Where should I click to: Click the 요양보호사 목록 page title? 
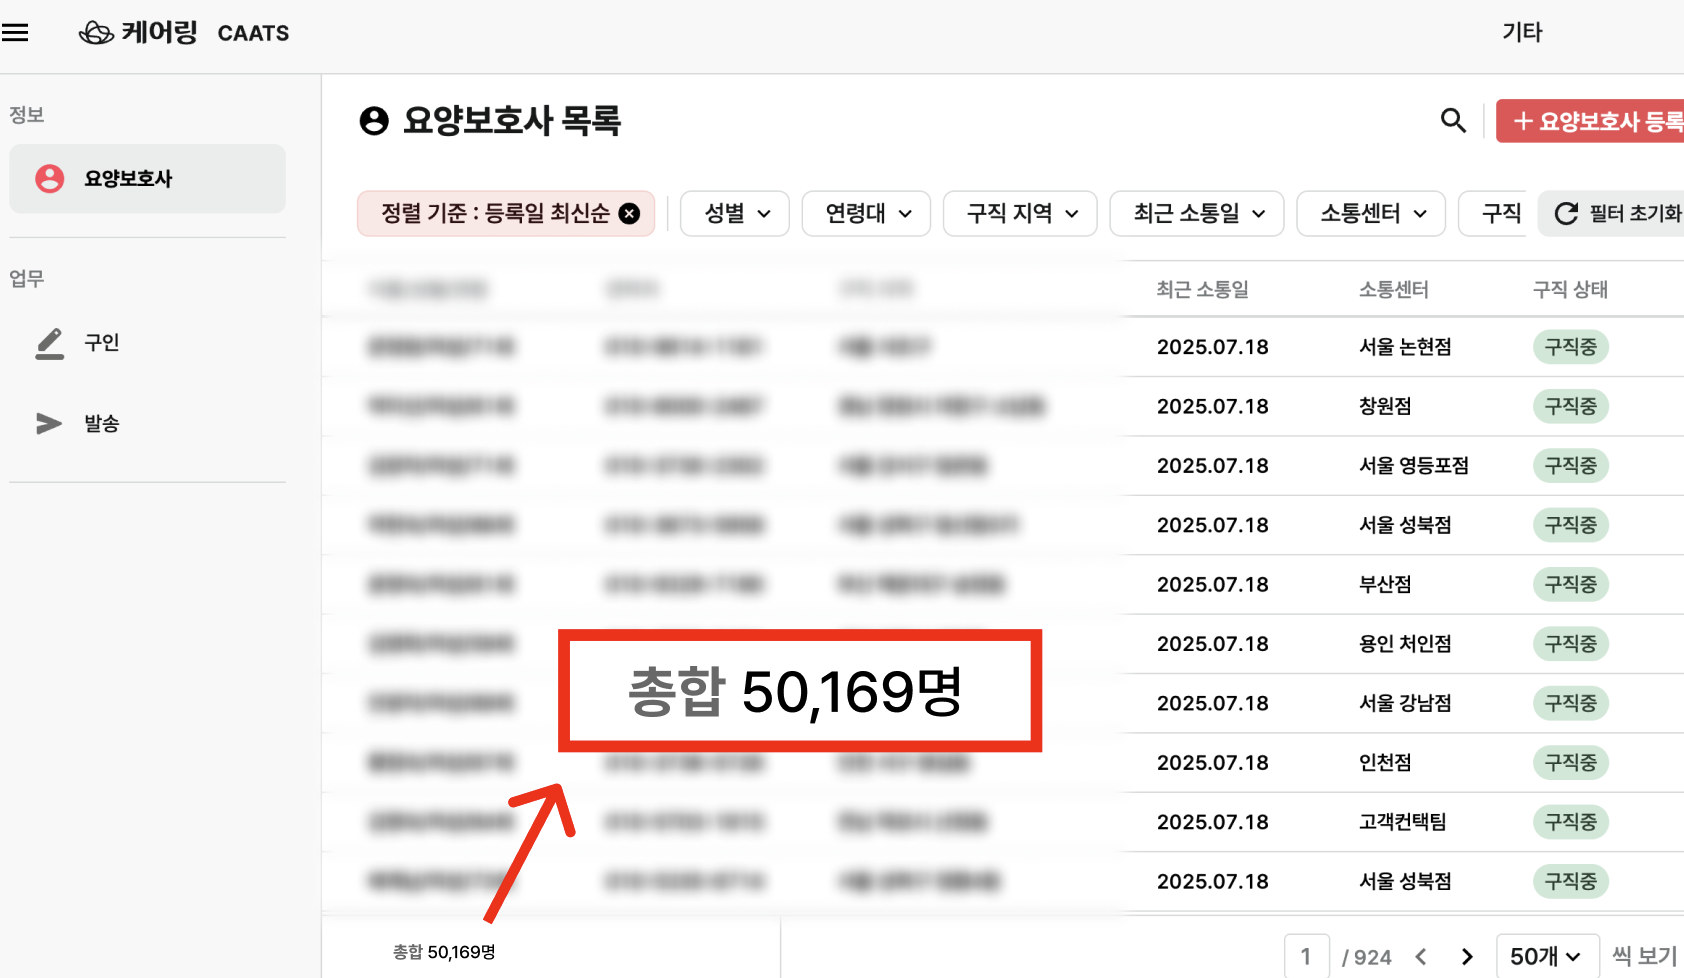pos(511,121)
